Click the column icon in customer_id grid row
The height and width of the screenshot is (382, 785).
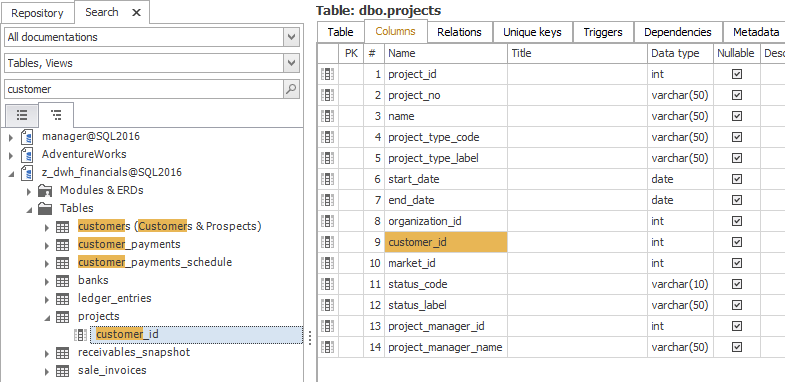pos(327,242)
